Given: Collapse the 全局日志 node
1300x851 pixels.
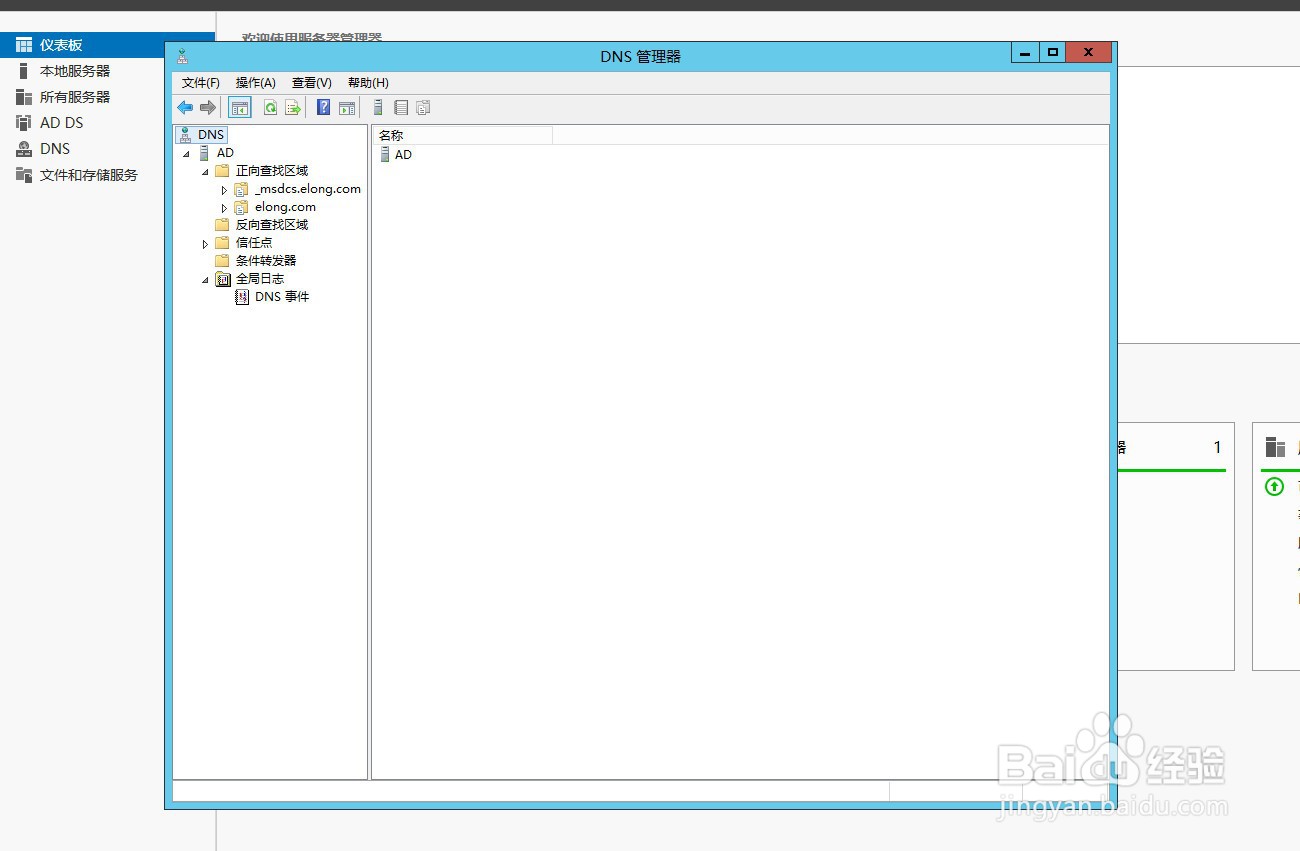Looking at the screenshot, I should [x=205, y=280].
